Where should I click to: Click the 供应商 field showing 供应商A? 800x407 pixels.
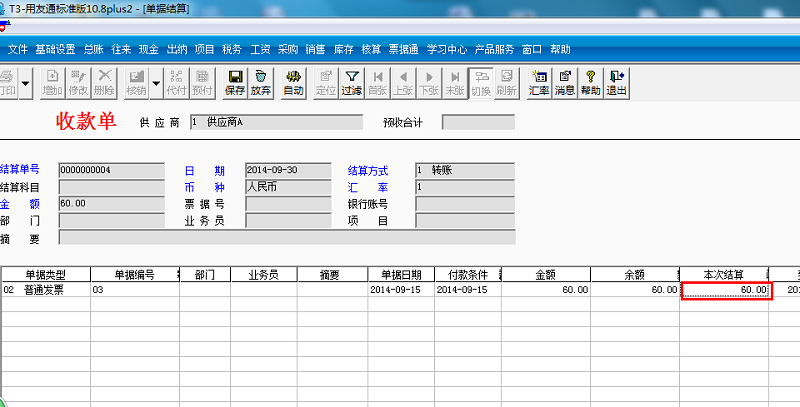[x=277, y=122]
